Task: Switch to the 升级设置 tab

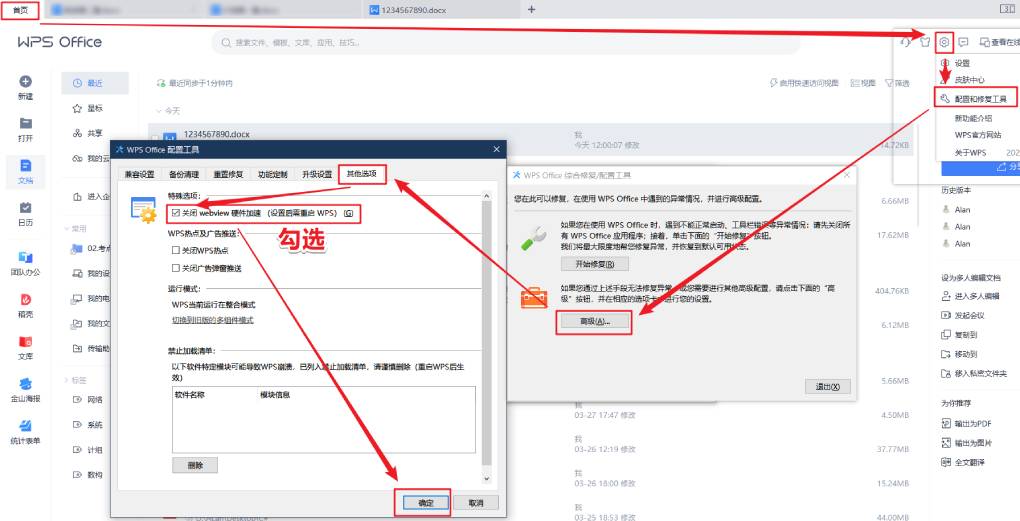Action: pyautogui.click(x=317, y=174)
